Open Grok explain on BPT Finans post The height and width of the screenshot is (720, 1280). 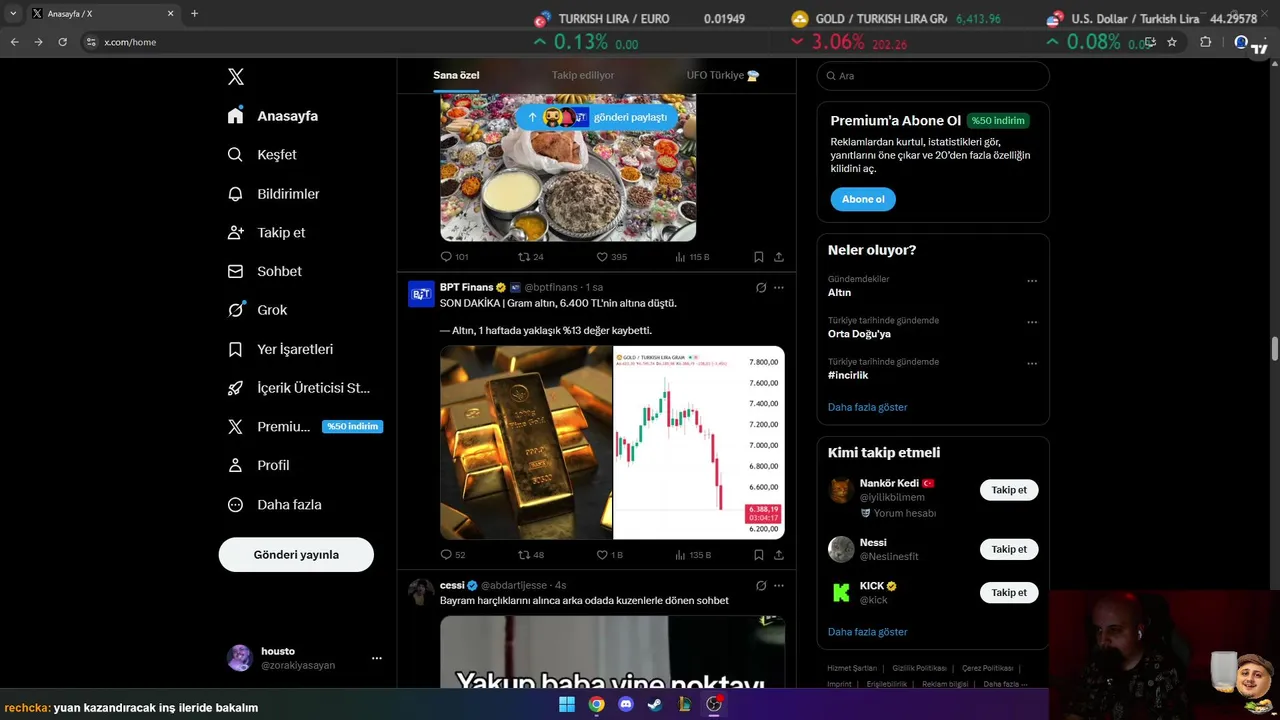[x=761, y=288]
